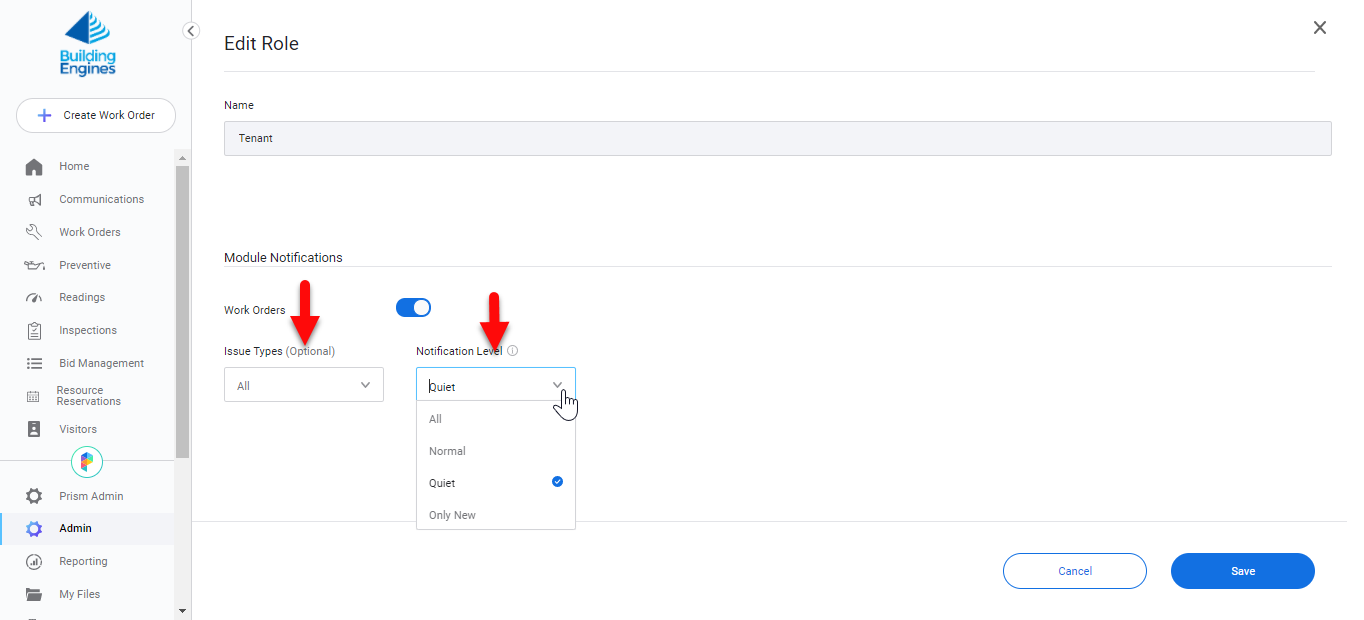Click the Create Work Order button
Image resolution: width=1364 pixels, height=620 pixels.
click(x=96, y=115)
